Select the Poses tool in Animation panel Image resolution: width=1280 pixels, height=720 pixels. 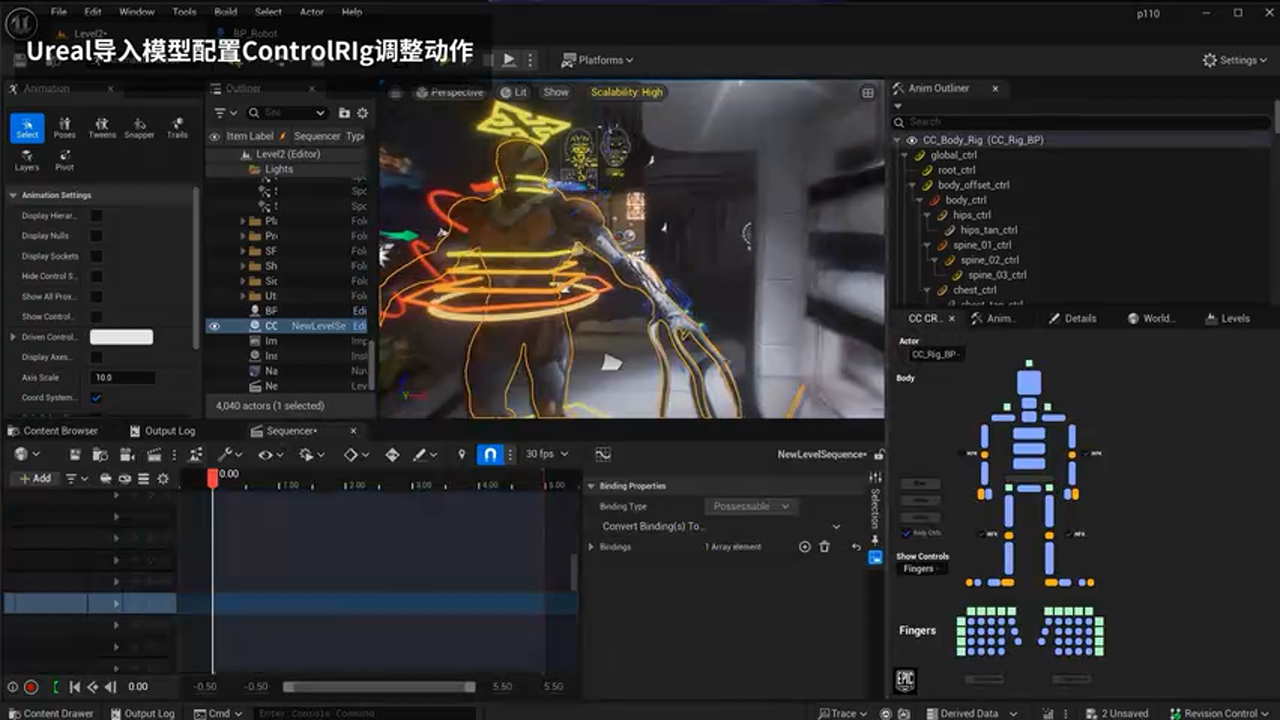point(65,127)
